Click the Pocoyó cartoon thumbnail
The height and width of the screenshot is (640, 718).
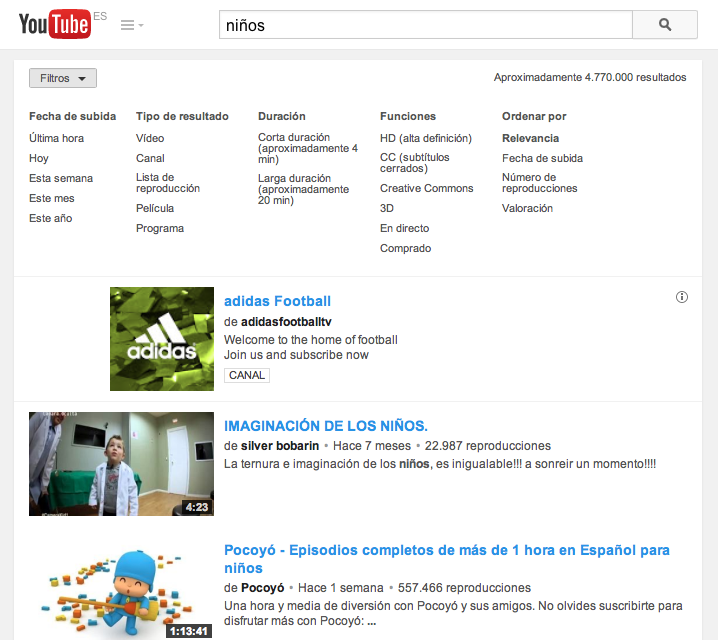click(x=121, y=591)
